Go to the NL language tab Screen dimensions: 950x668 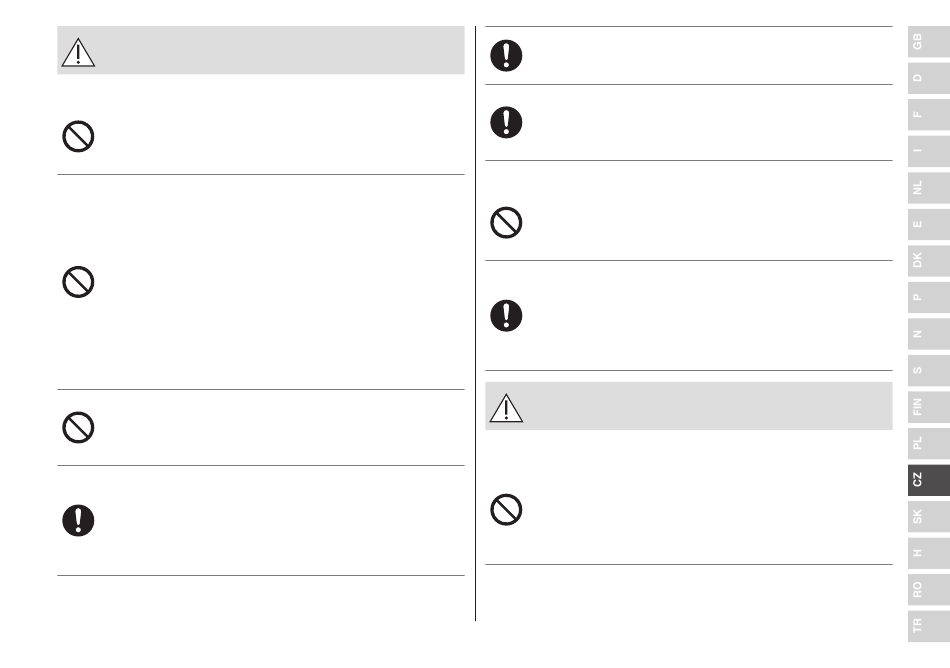[929, 188]
